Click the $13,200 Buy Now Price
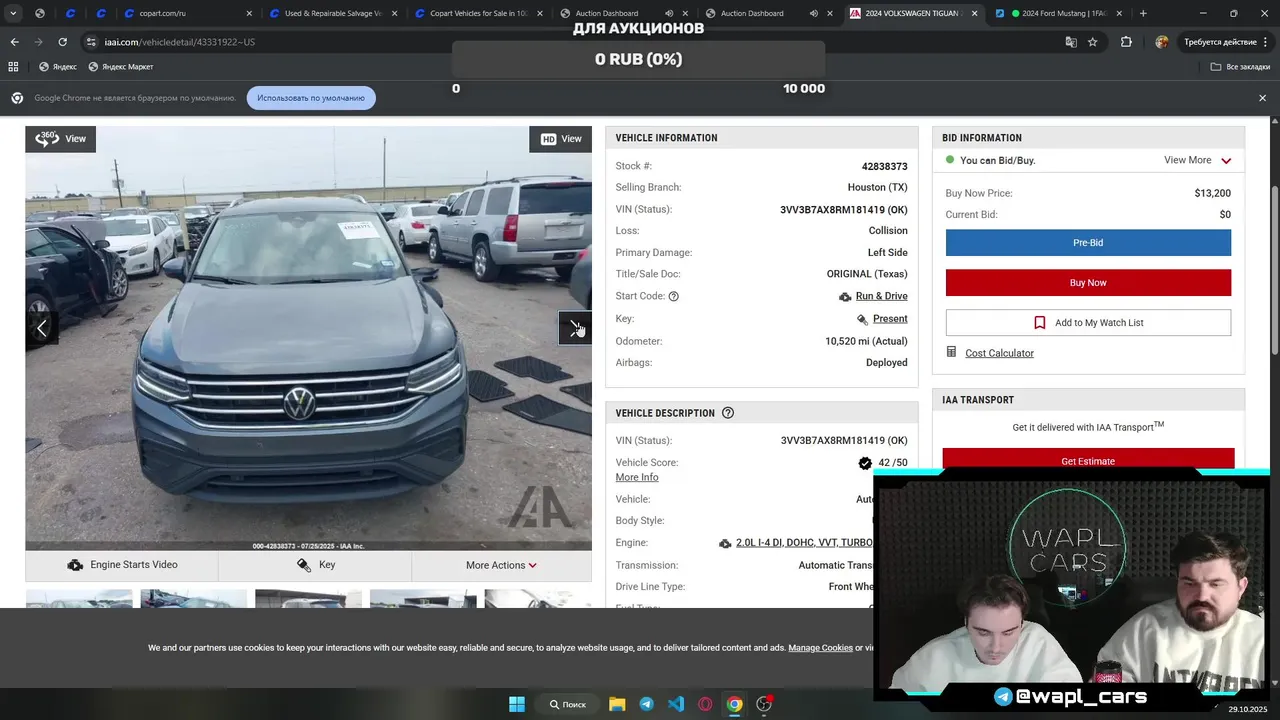Viewport: 1280px width, 720px height. click(1212, 193)
